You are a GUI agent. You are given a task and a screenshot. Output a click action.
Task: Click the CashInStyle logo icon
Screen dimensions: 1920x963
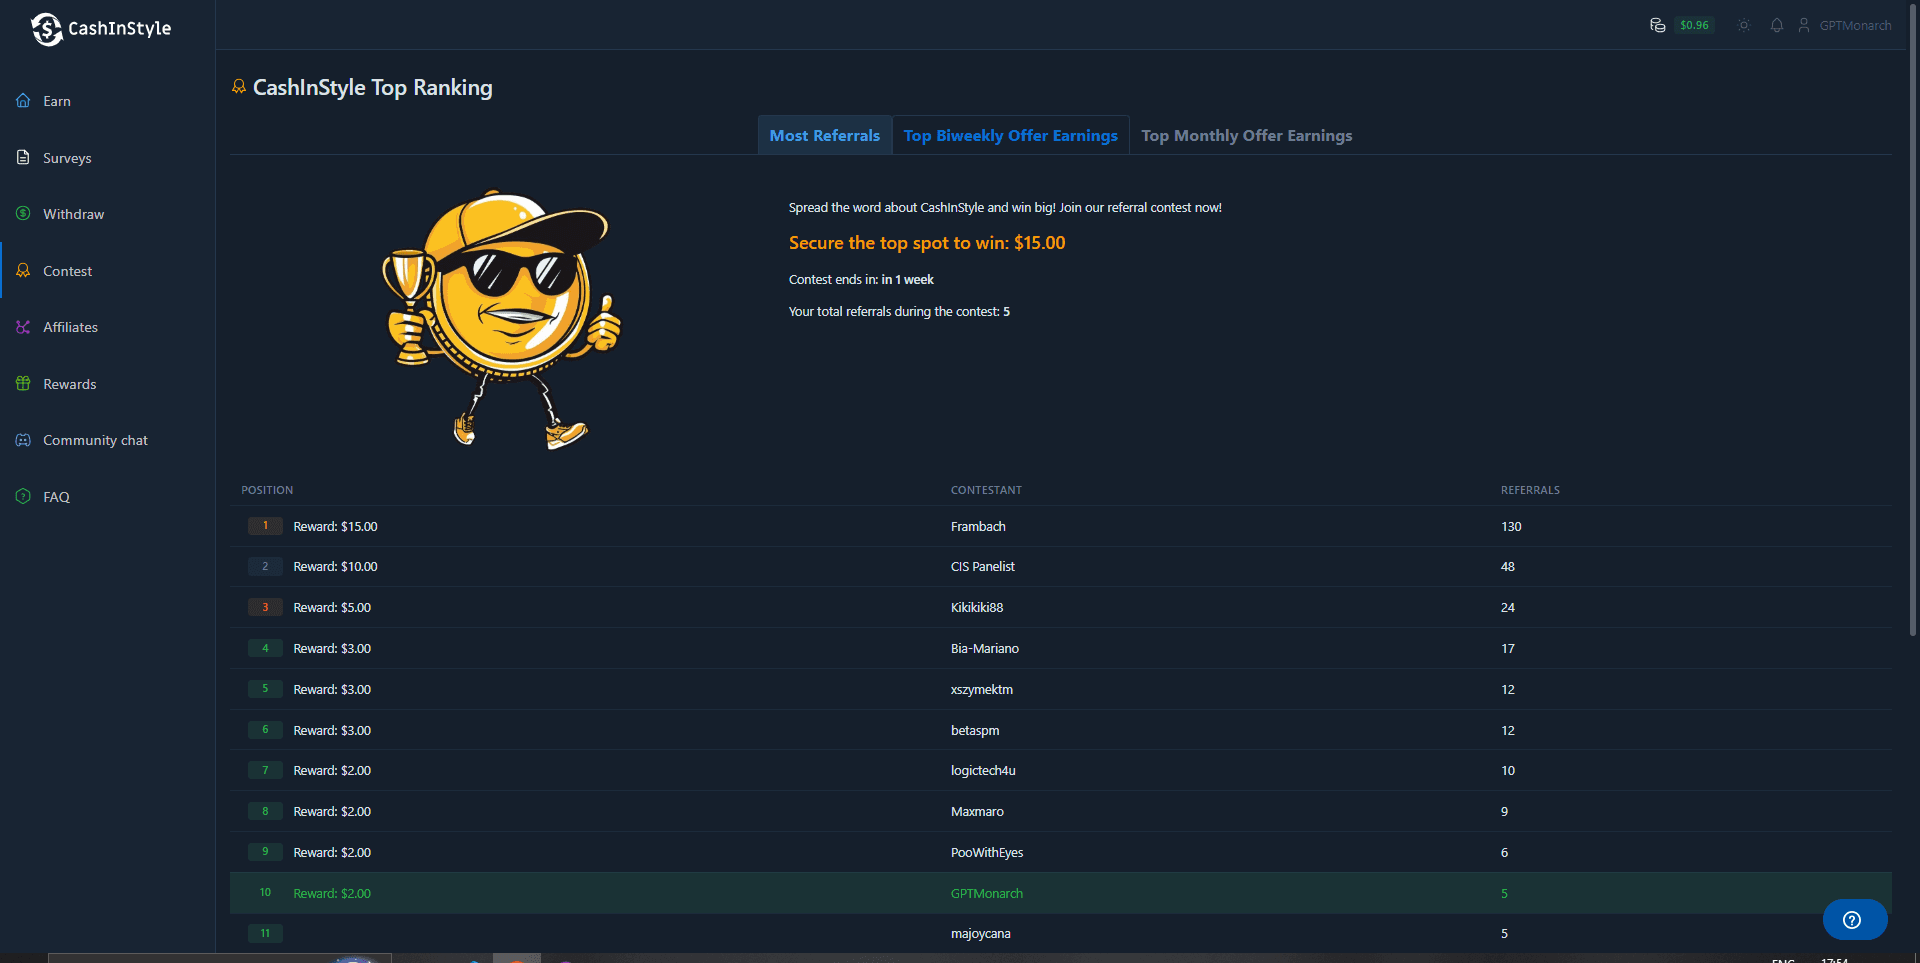[x=46, y=29]
